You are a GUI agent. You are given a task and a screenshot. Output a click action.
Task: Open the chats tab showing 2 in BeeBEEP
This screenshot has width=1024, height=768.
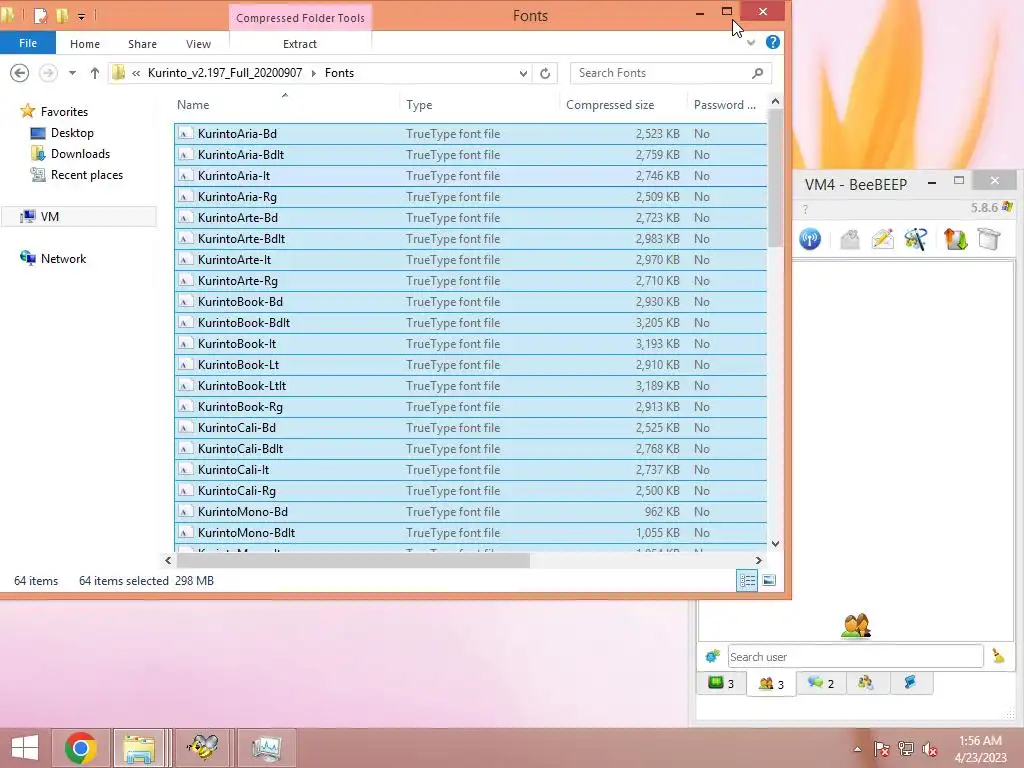click(x=821, y=683)
